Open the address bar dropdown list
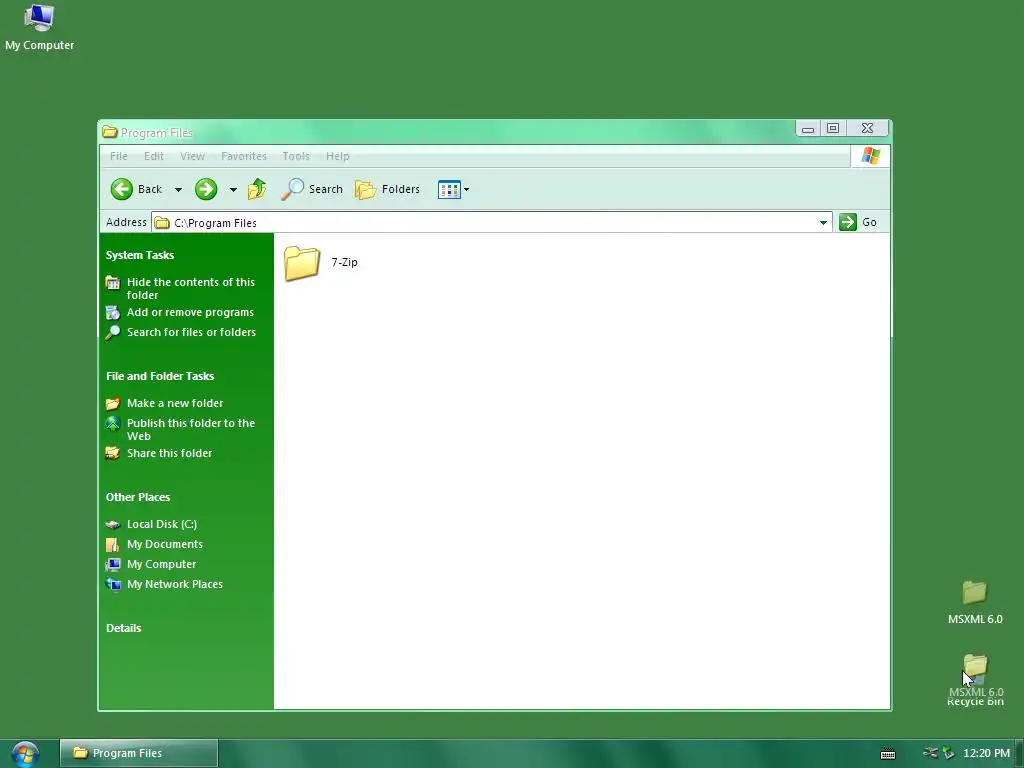This screenshot has width=1024, height=768. pyautogui.click(x=823, y=223)
